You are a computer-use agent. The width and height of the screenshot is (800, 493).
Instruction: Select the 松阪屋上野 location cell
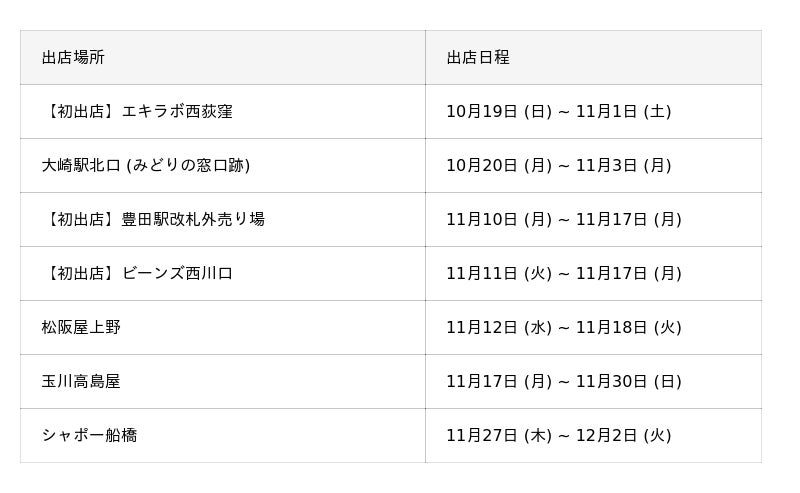[81, 328]
